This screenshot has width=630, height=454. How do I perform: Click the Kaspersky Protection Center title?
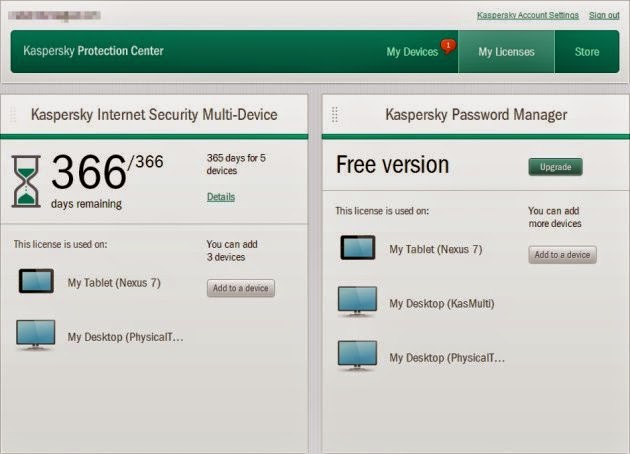(93, 51)
